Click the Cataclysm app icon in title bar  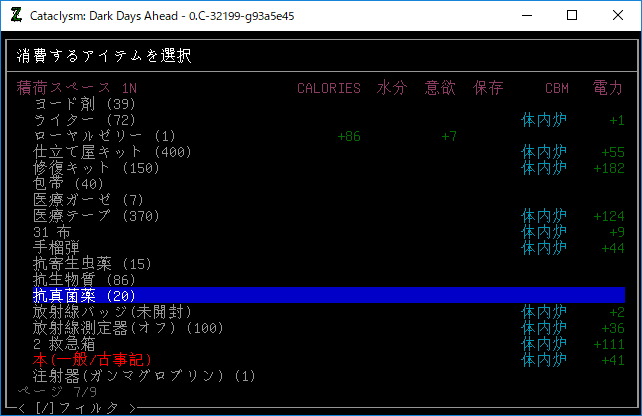[x=15, y=16]
